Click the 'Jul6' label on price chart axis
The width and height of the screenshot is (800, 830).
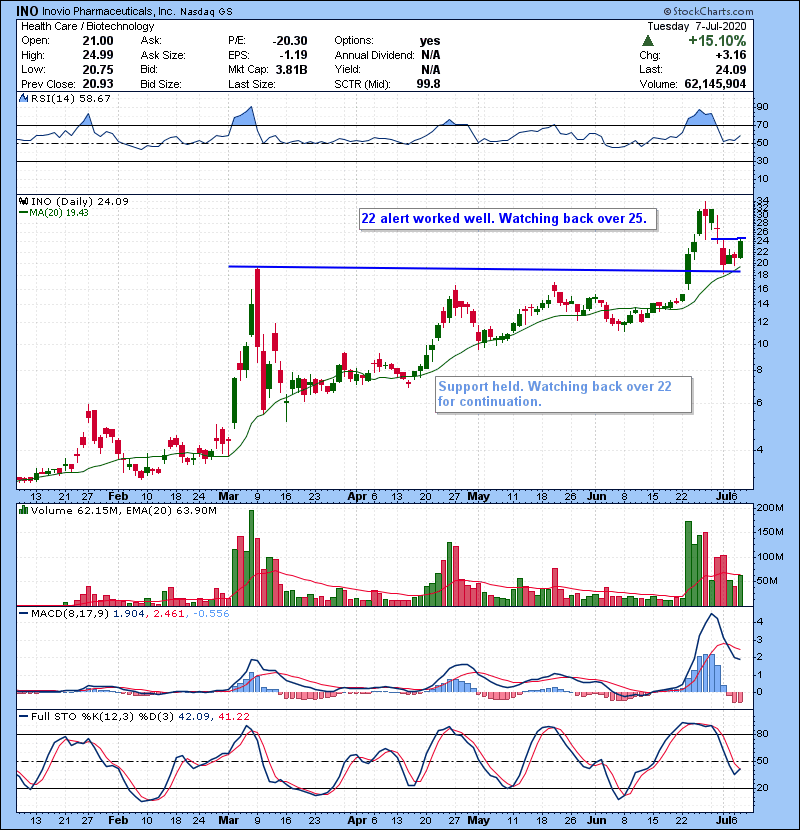pyautogui.click(x=726, y=497)
